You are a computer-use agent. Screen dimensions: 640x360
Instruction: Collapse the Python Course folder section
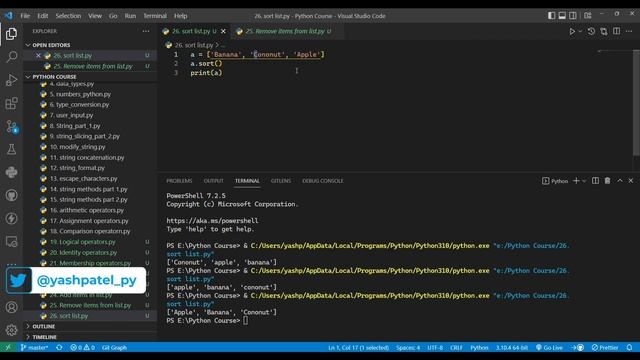(54, 77)
